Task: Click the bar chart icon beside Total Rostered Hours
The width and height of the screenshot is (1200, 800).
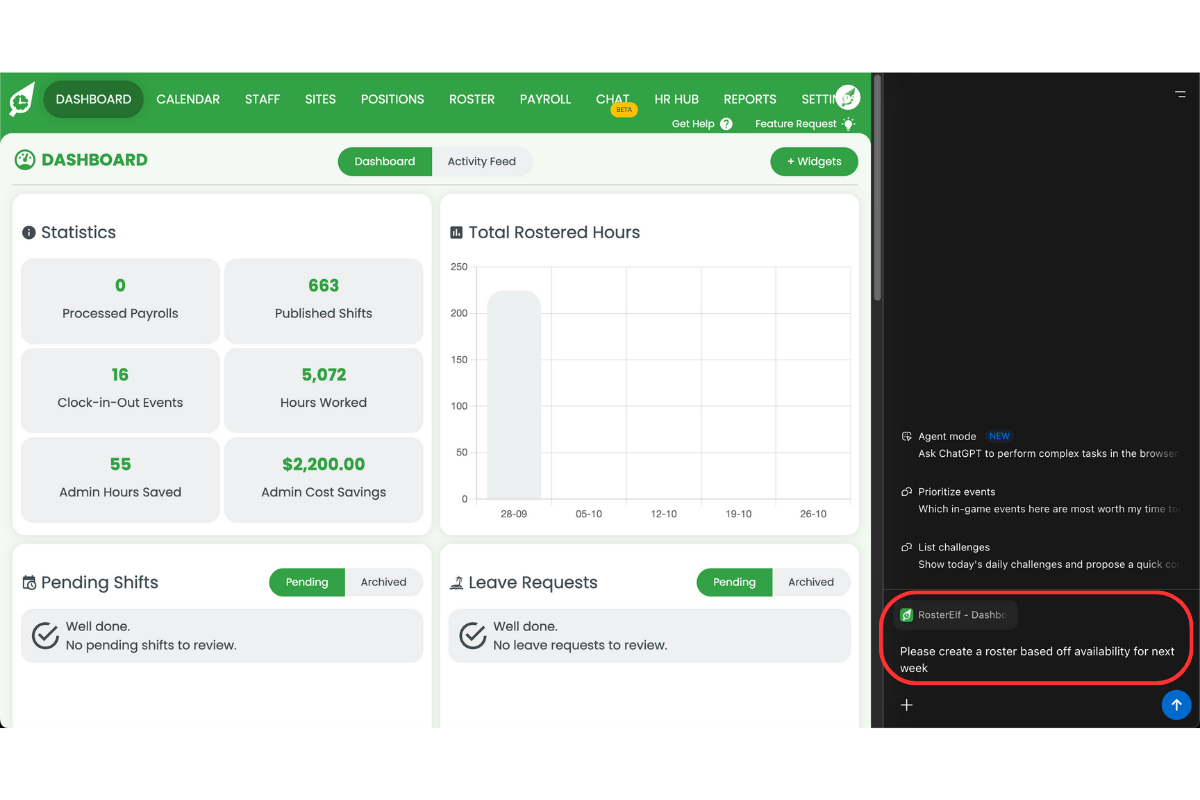Action: [x=456, y=231]
